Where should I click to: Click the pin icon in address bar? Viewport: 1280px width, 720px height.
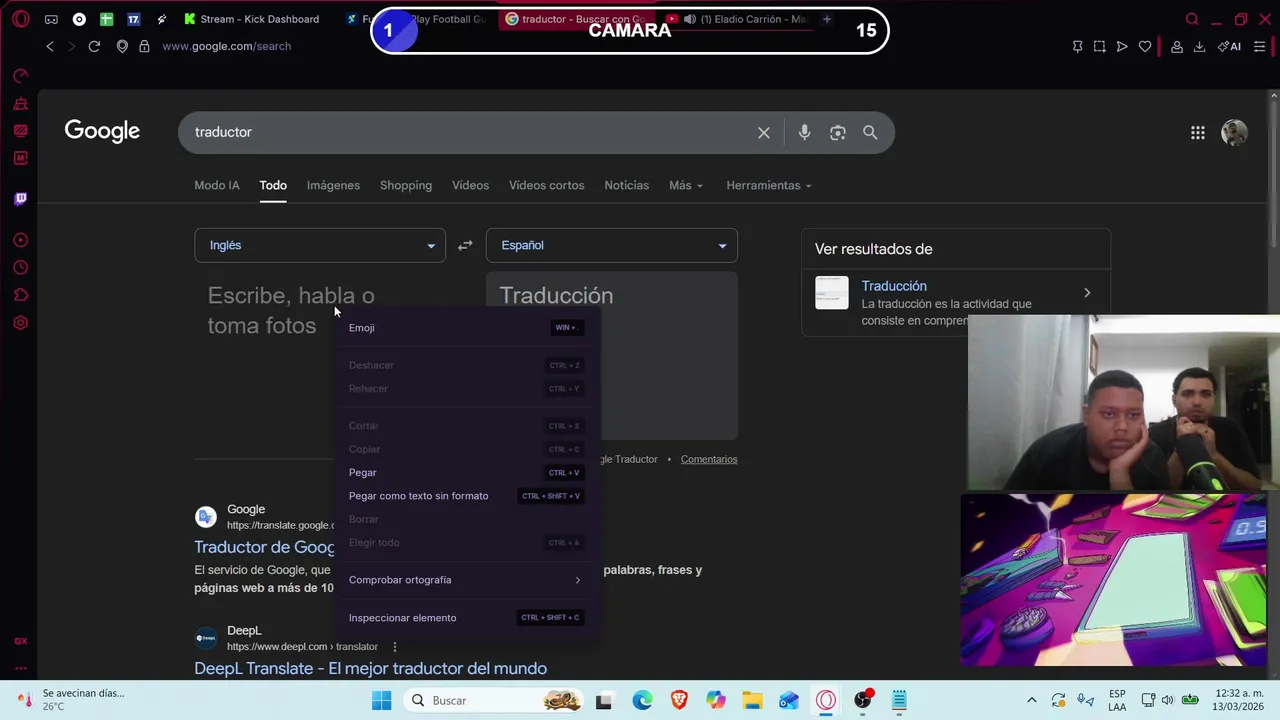(1077, 46)
